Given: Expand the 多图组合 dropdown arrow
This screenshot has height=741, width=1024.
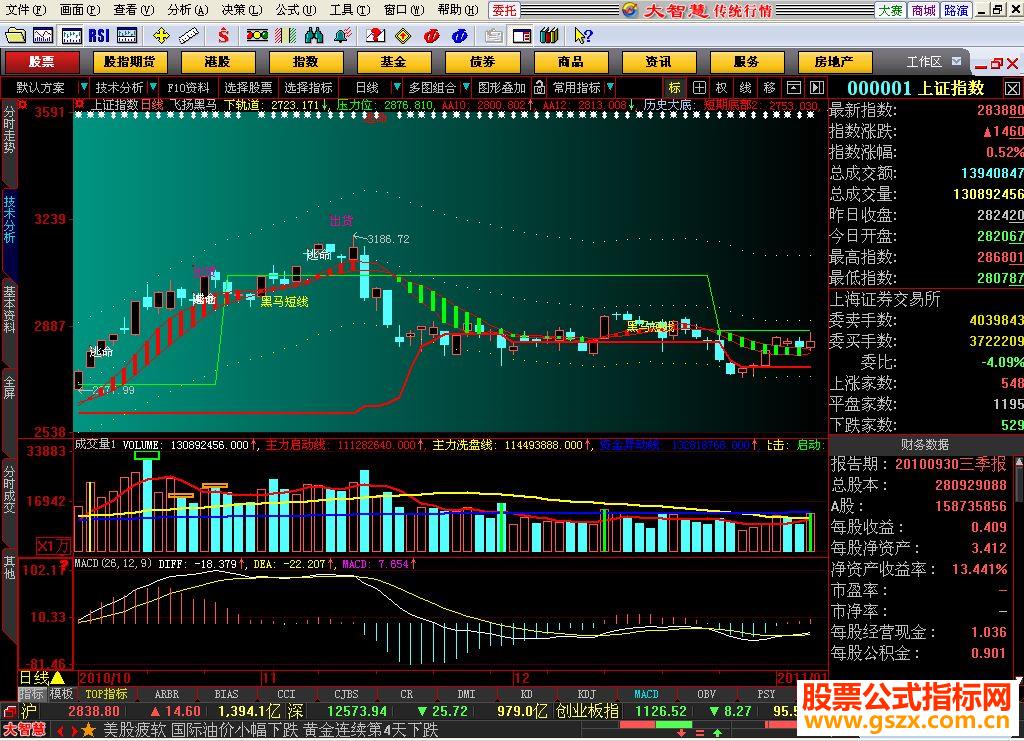Looking at the screenshot, I should [466, 87].
